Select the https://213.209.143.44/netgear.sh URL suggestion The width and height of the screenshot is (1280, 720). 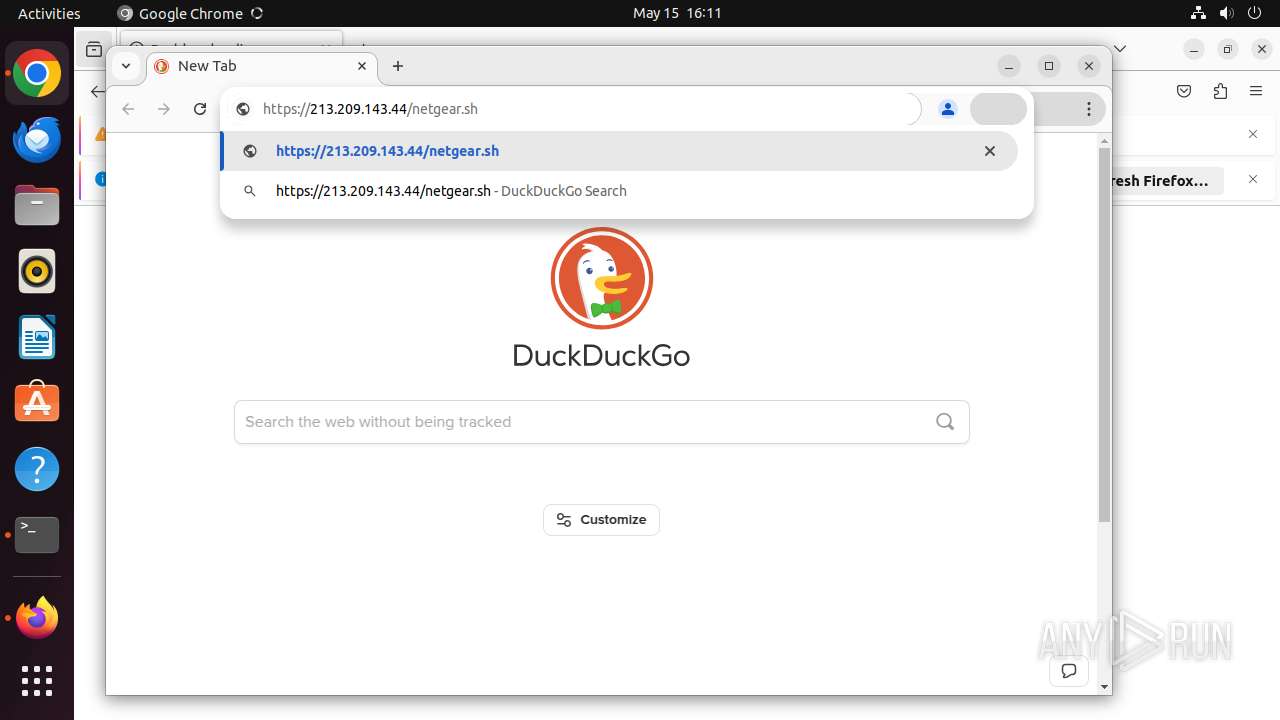619,151
